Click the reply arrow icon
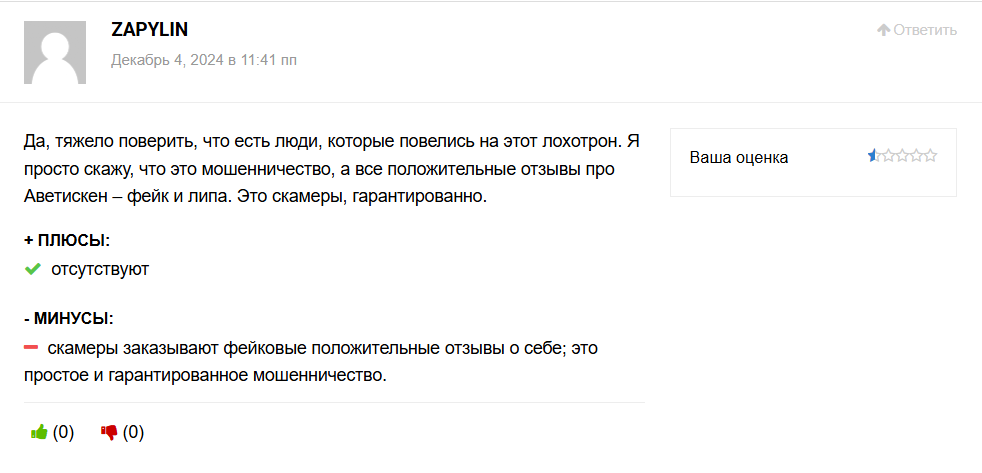Image resolution: width=982 pixels, height=473 pixels. pos(884,30)
